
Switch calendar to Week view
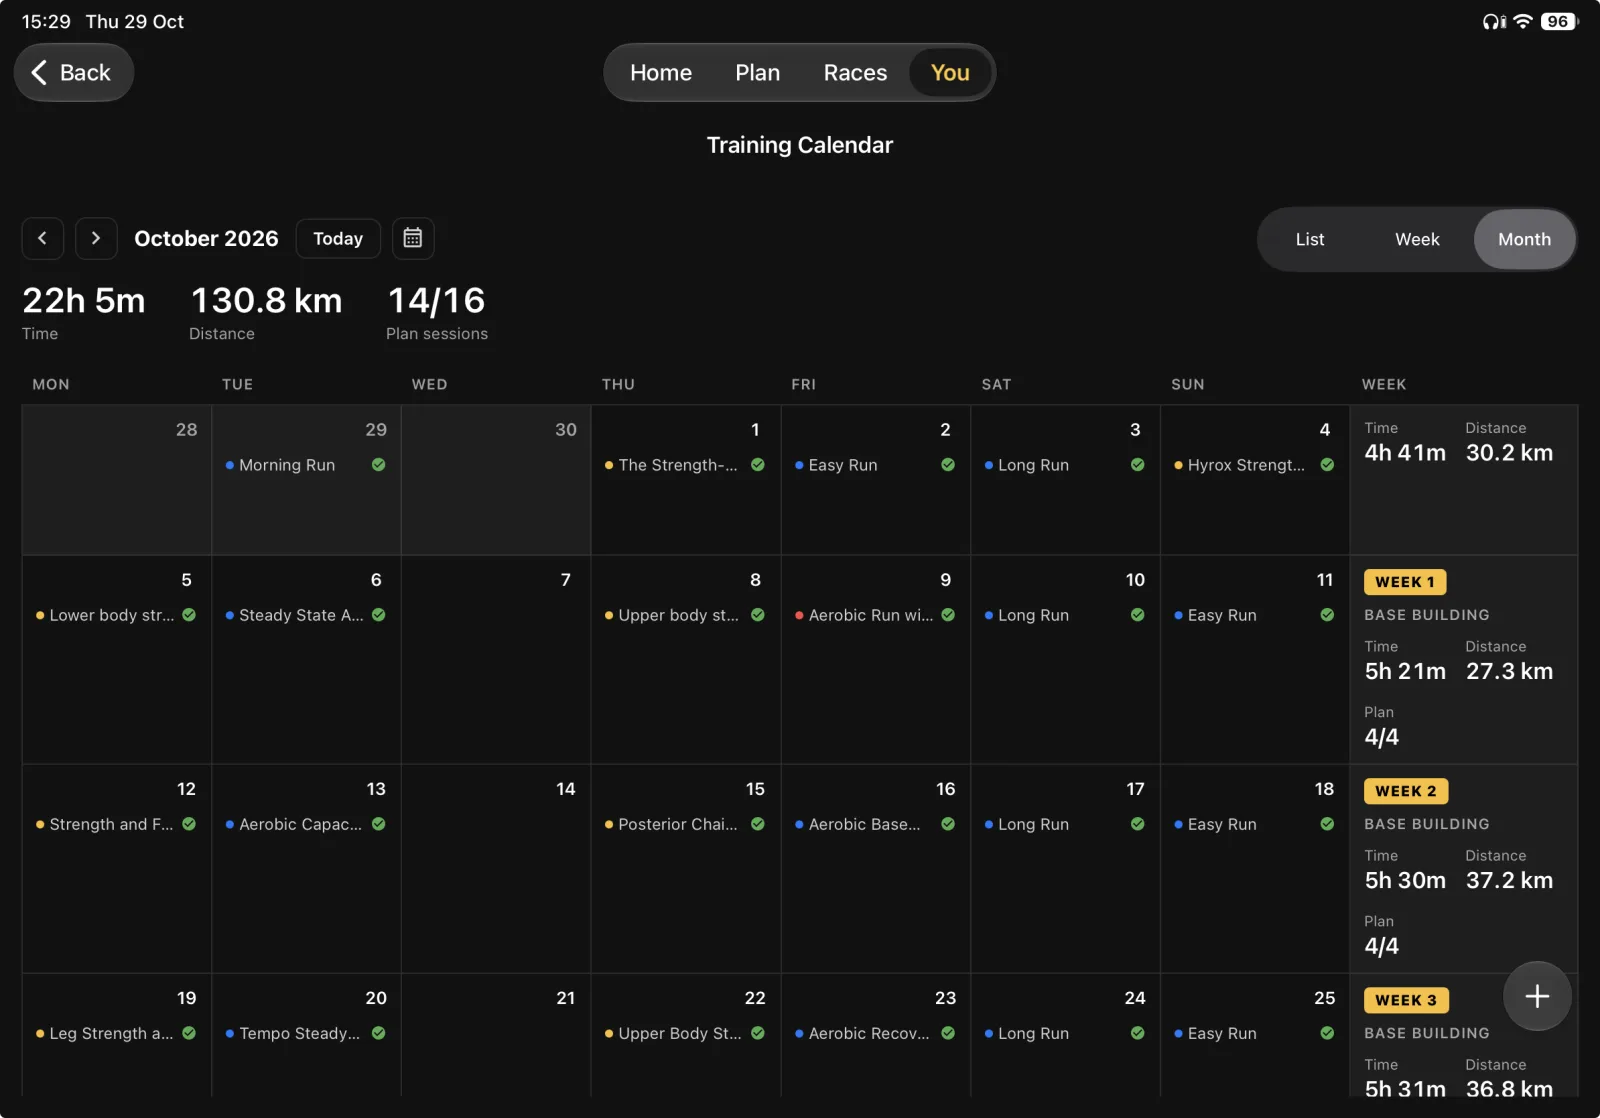[1417, 239]
